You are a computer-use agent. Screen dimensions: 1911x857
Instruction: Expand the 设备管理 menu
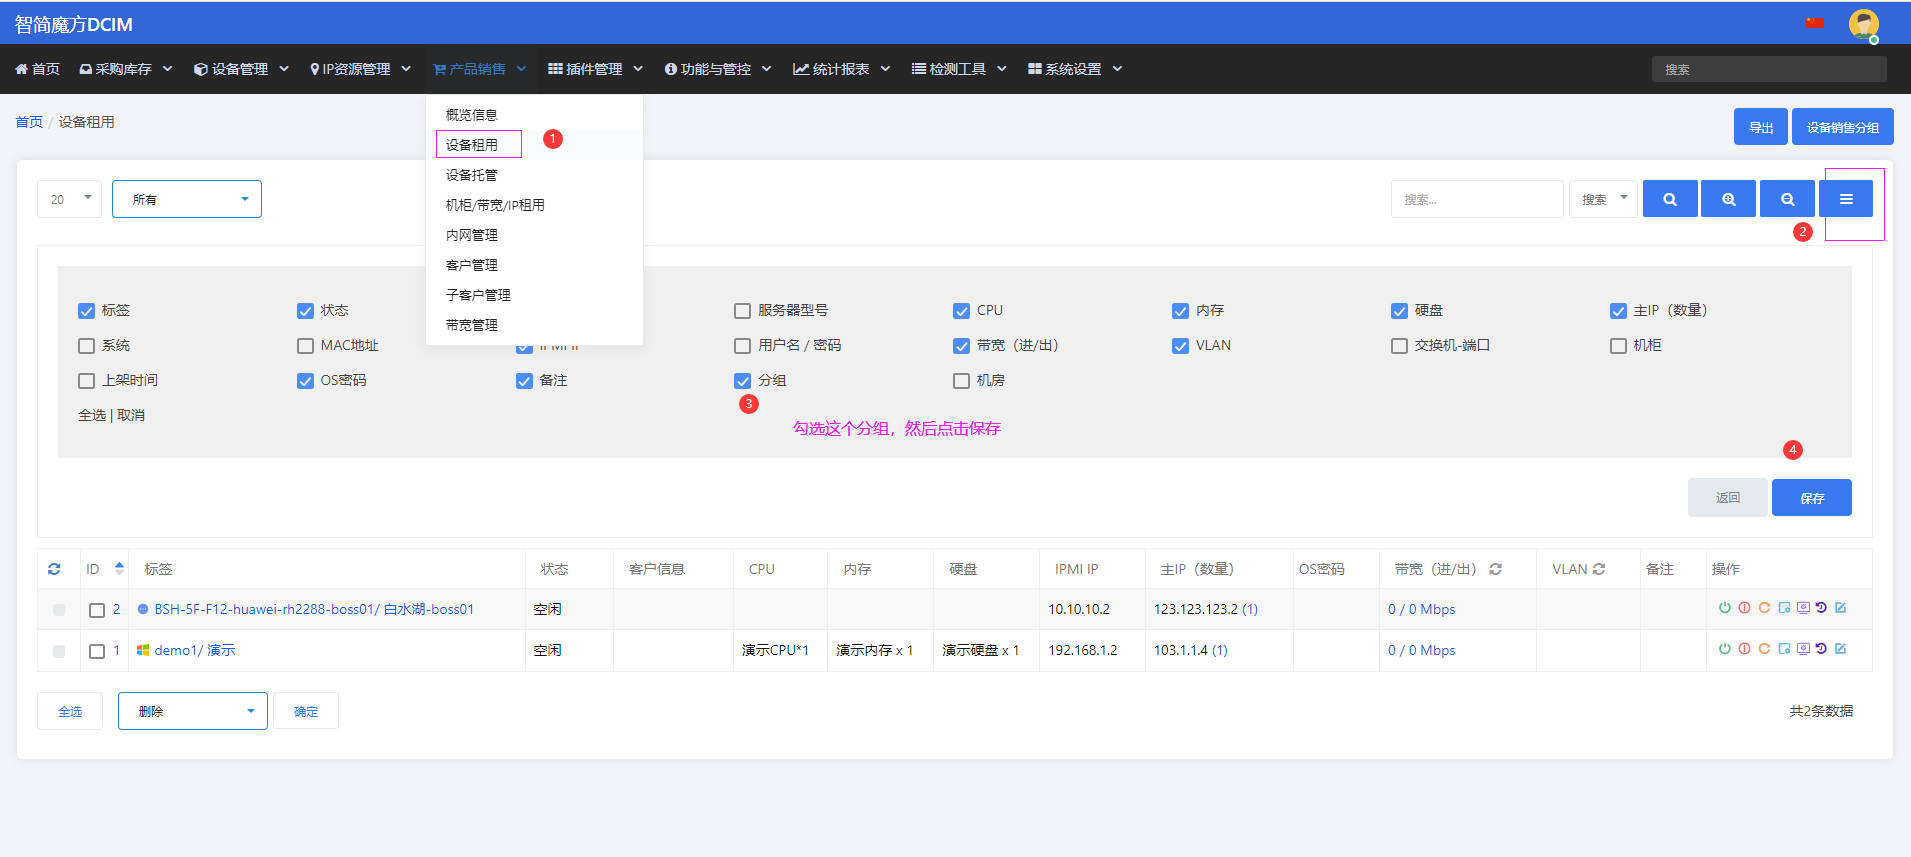coord(241,69)
